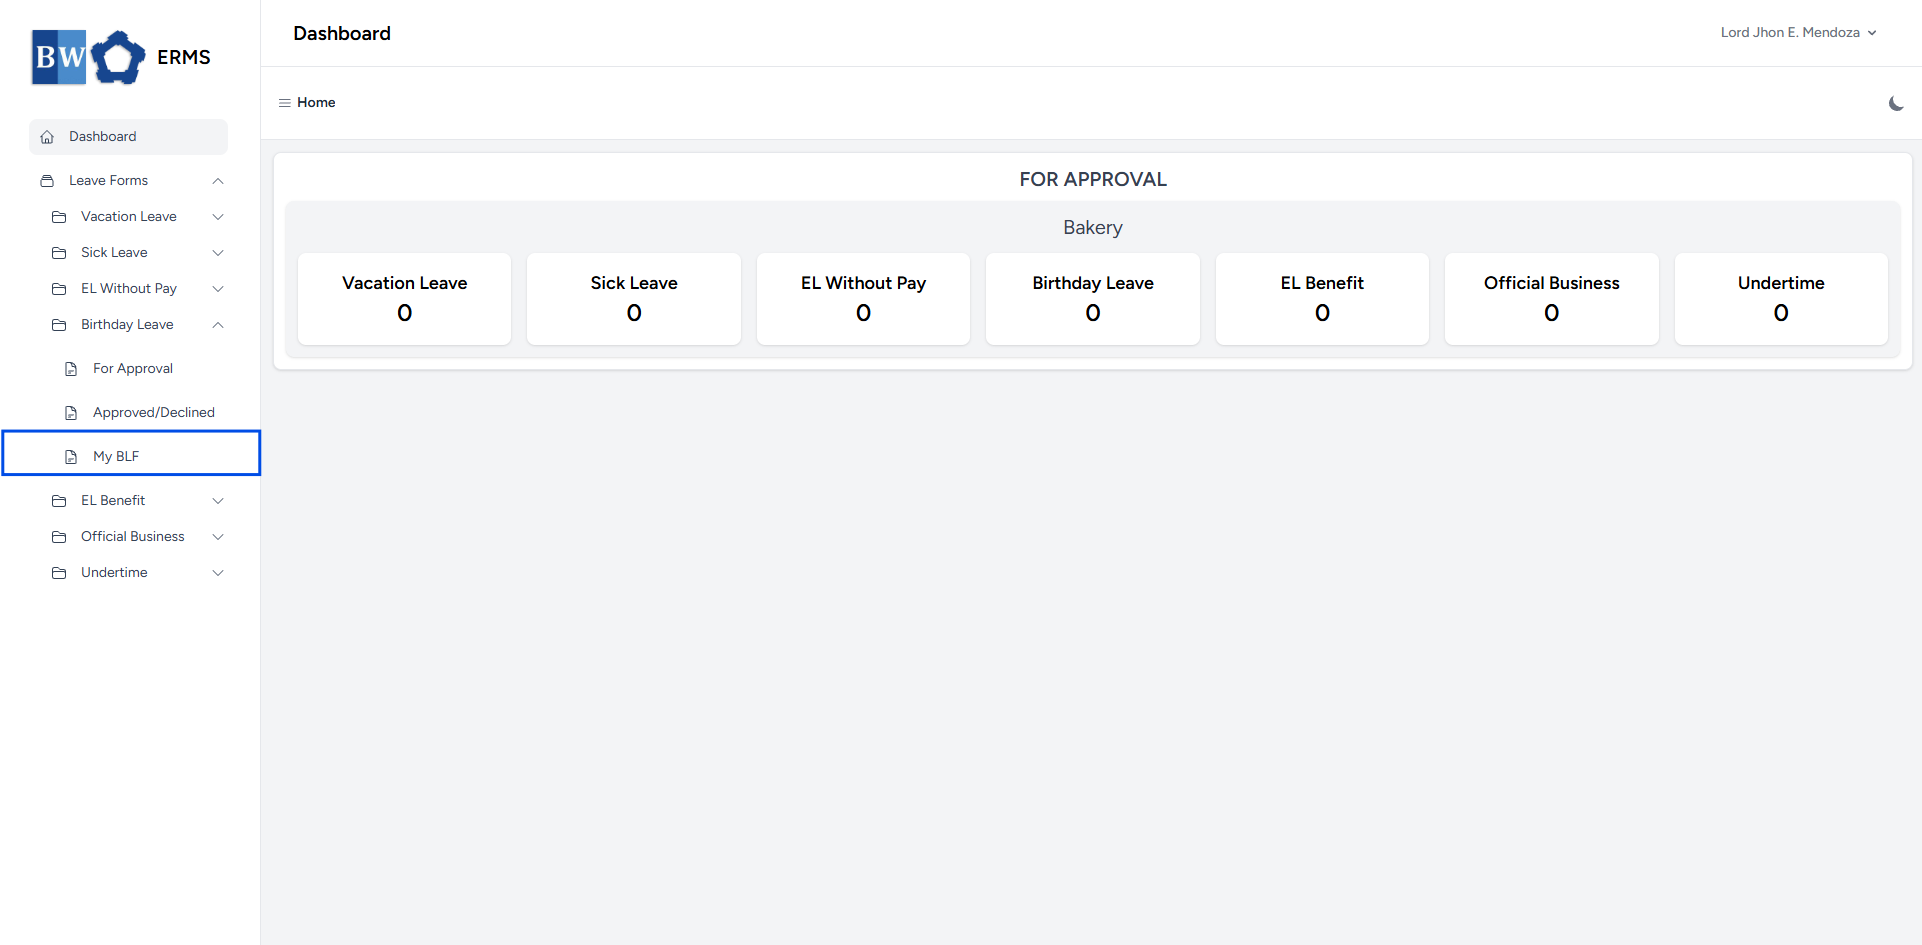Screen dimensions: 1922x945
Task: Click the For Approval document icon
Action: (71, 369)
